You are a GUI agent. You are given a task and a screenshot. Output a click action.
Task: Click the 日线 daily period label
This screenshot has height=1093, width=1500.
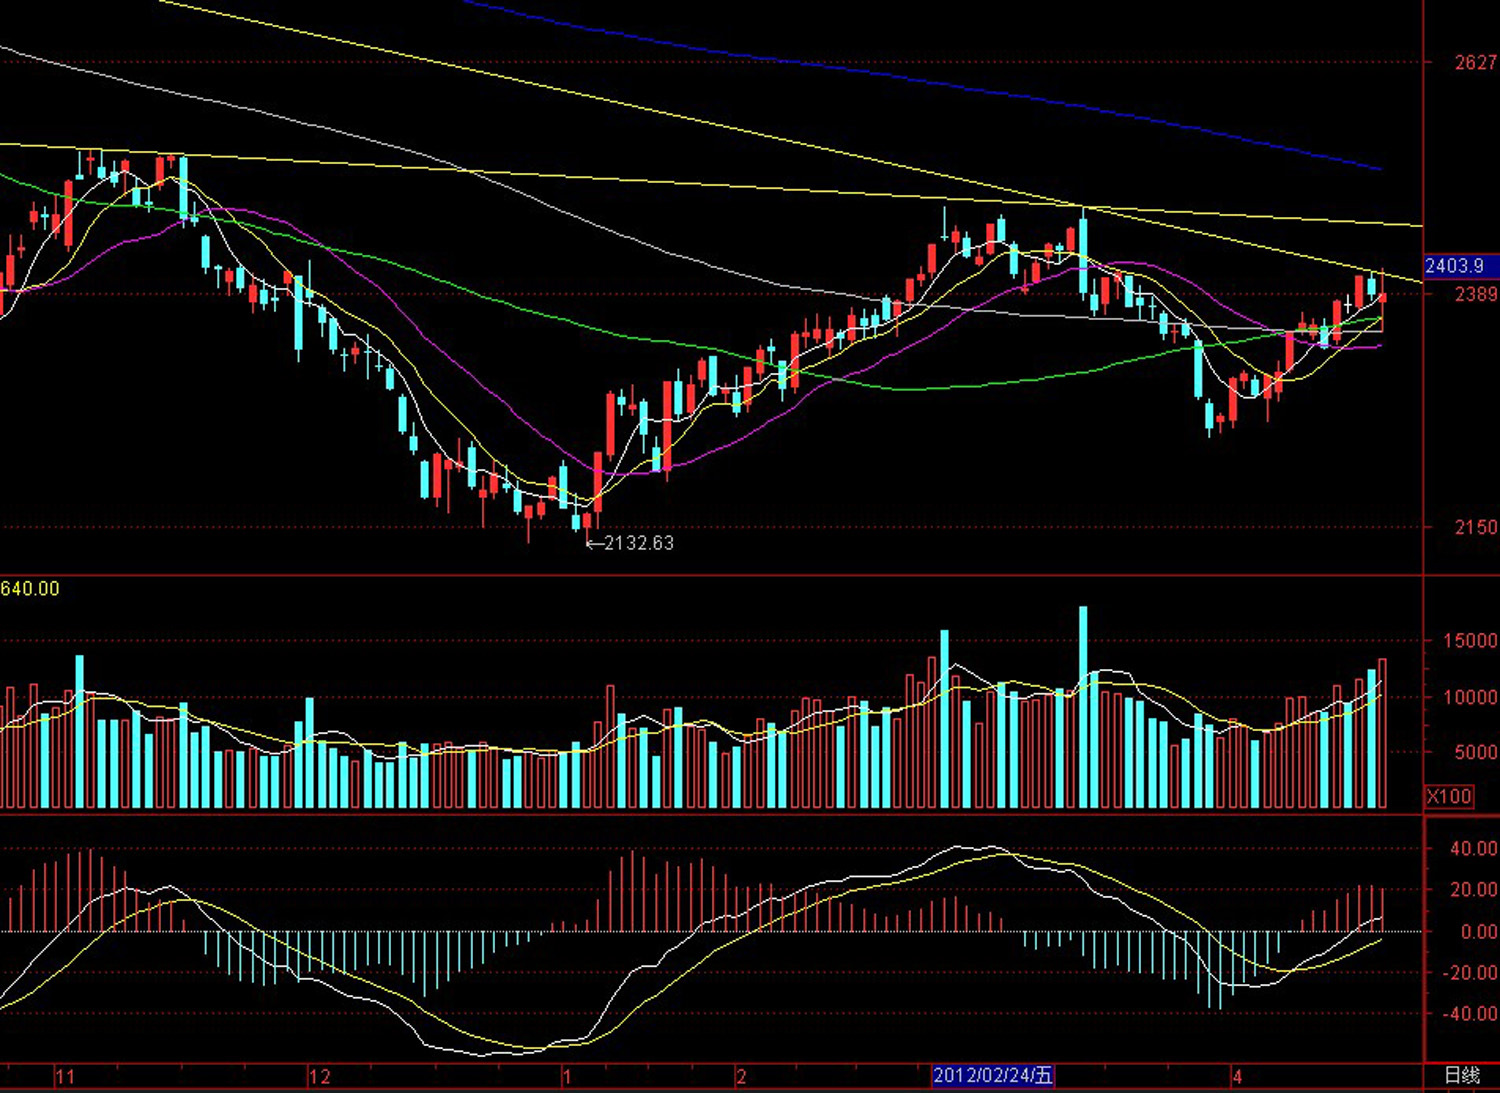tap(1462, 1076)
